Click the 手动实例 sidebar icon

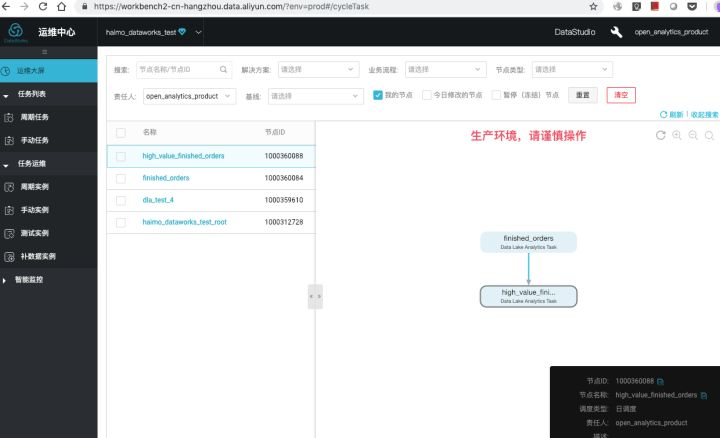pos(9,210)
